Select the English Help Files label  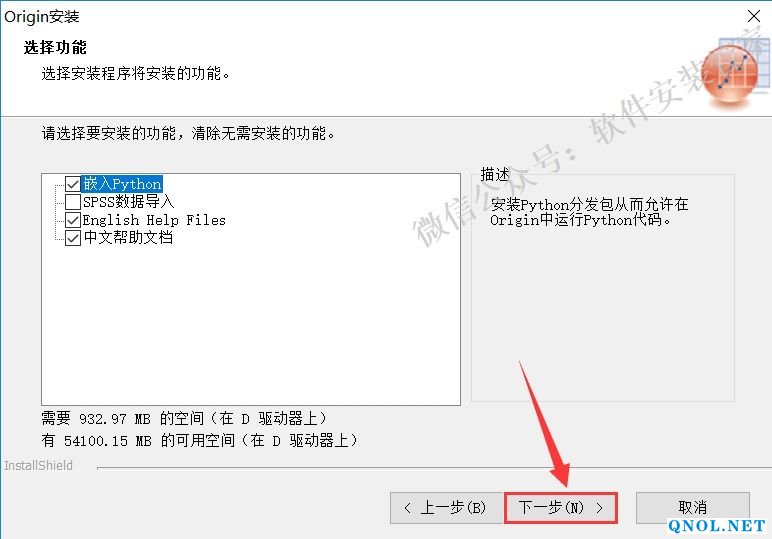[x=154, y=220]
